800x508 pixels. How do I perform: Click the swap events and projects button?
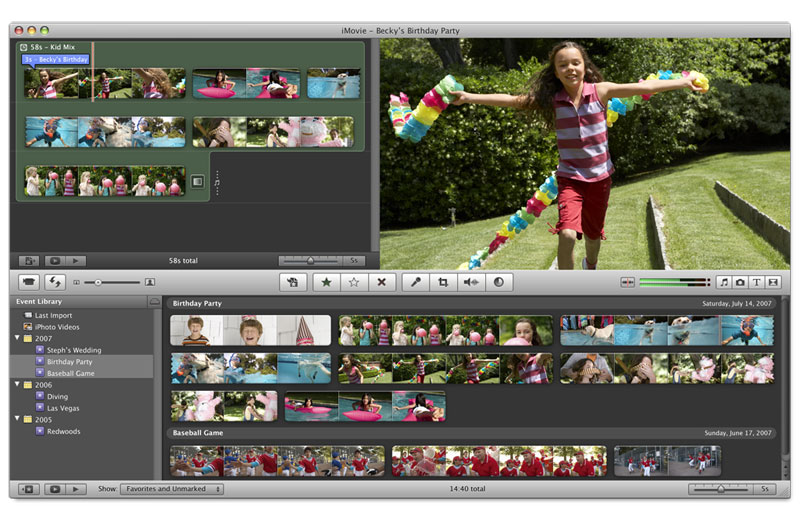[x=55, y=283]
